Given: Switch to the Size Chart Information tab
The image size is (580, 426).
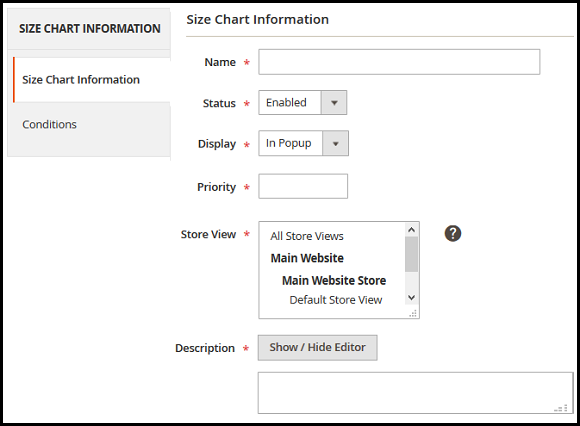Looking at the screenshot, I should pyautogui.click(x=92, y=80).
